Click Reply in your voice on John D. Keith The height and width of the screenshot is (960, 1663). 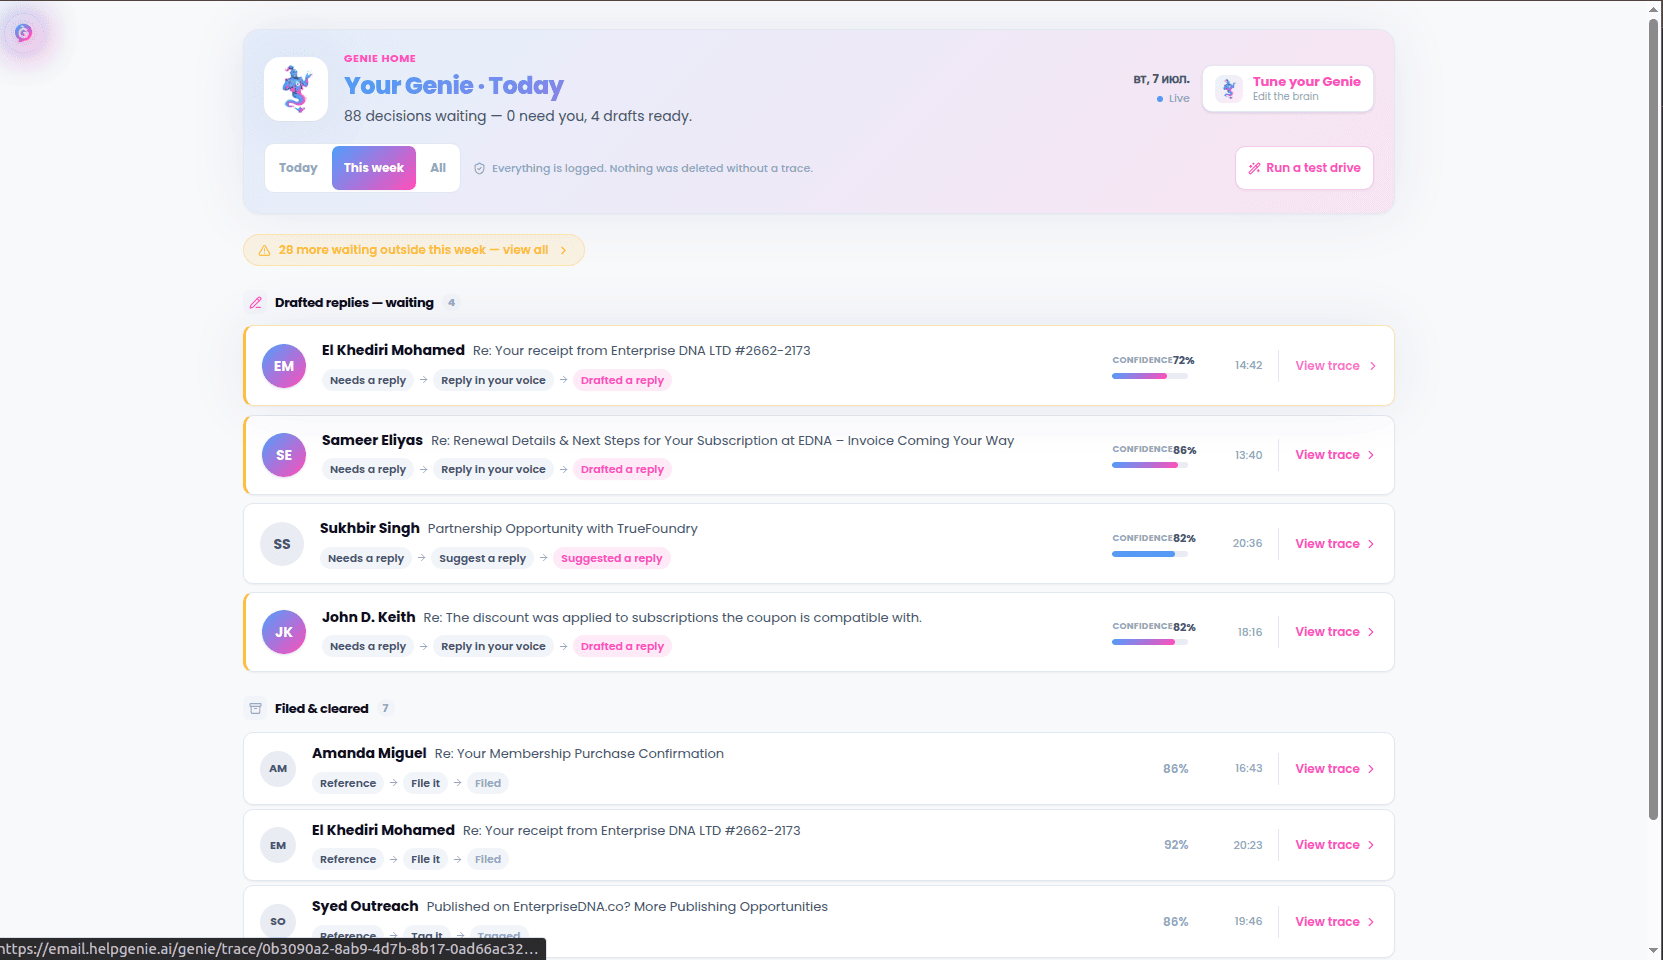(x=493, y=647)
